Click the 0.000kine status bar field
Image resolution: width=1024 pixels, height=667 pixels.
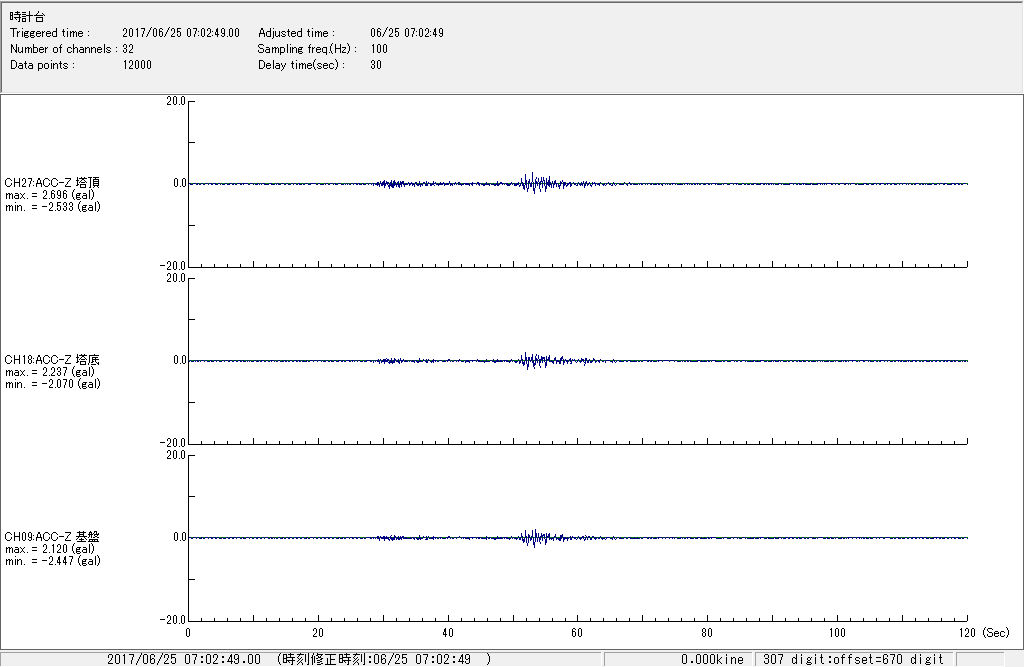712,659
